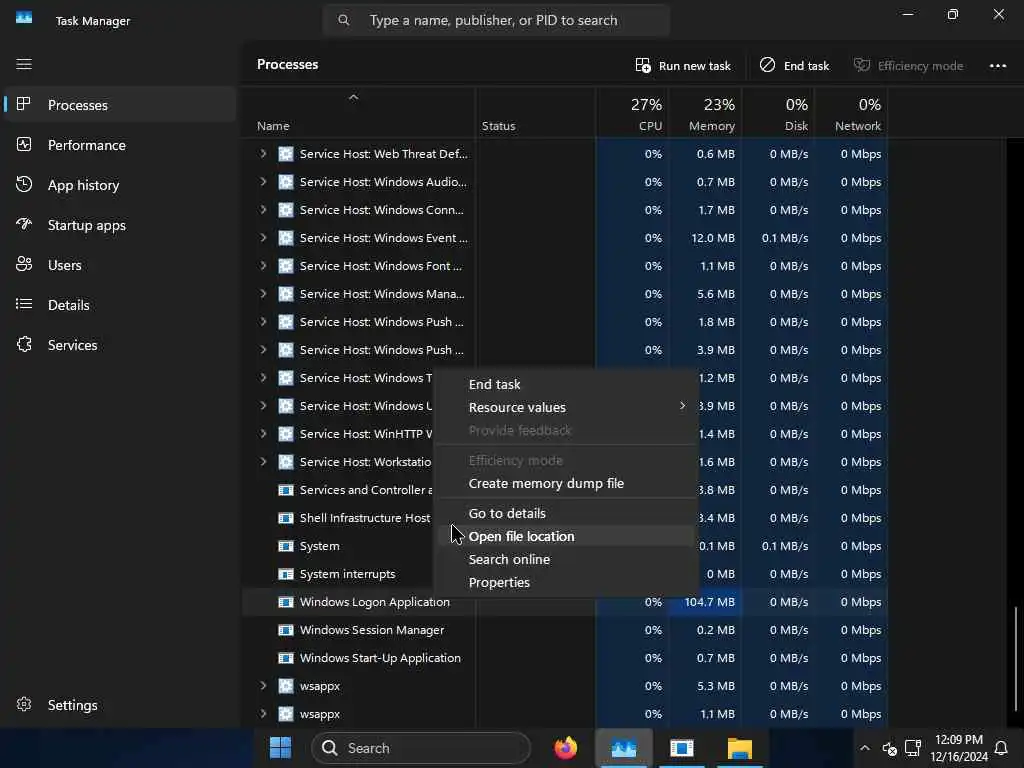Viewport: 1024px width, 768px height.
Task: Open App history sidebar icon
Action: click(x=24, y=184)
